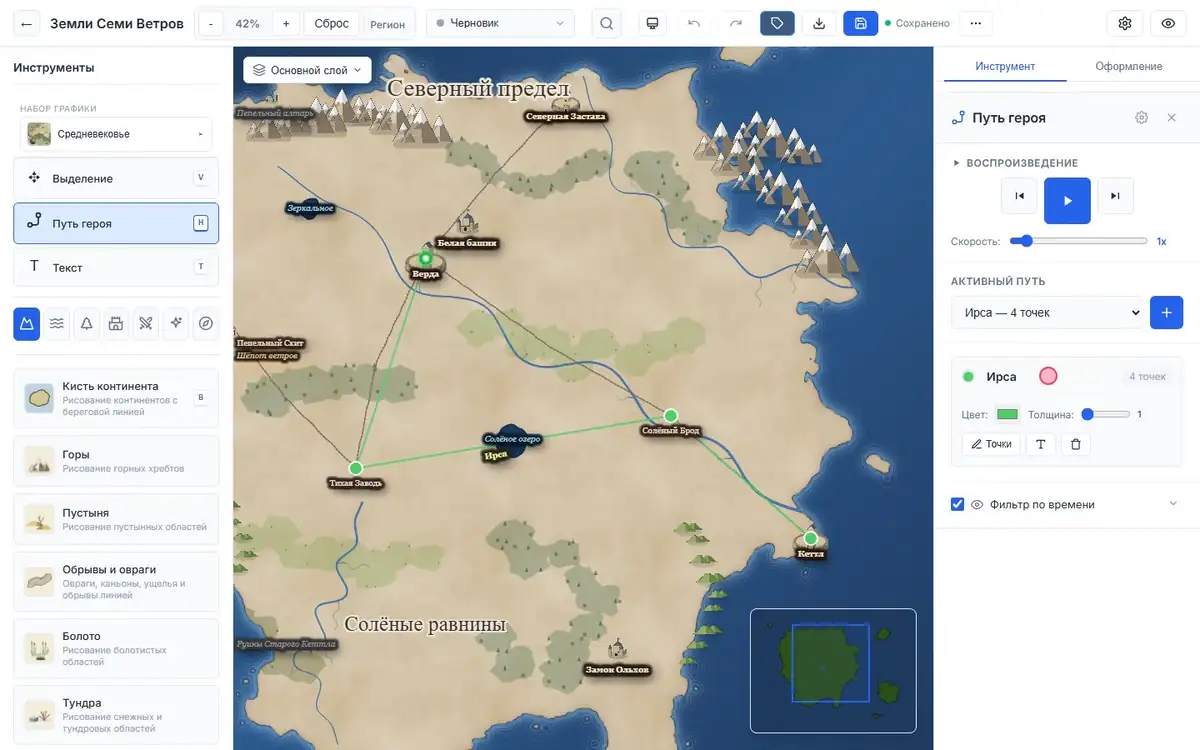The width and height of the screenshot is (1200, 750).
Task: Switch to the Инструмент tab
Action: pos(1005,66)
